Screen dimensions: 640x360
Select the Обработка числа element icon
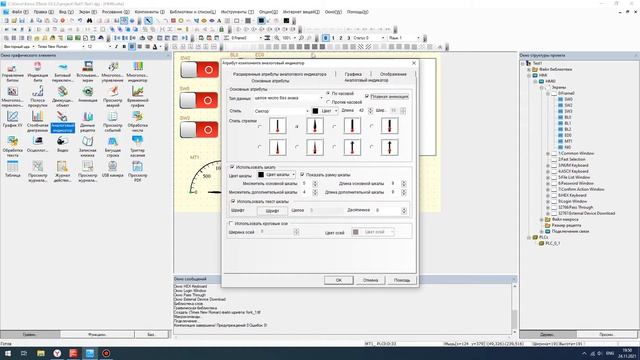137,121
